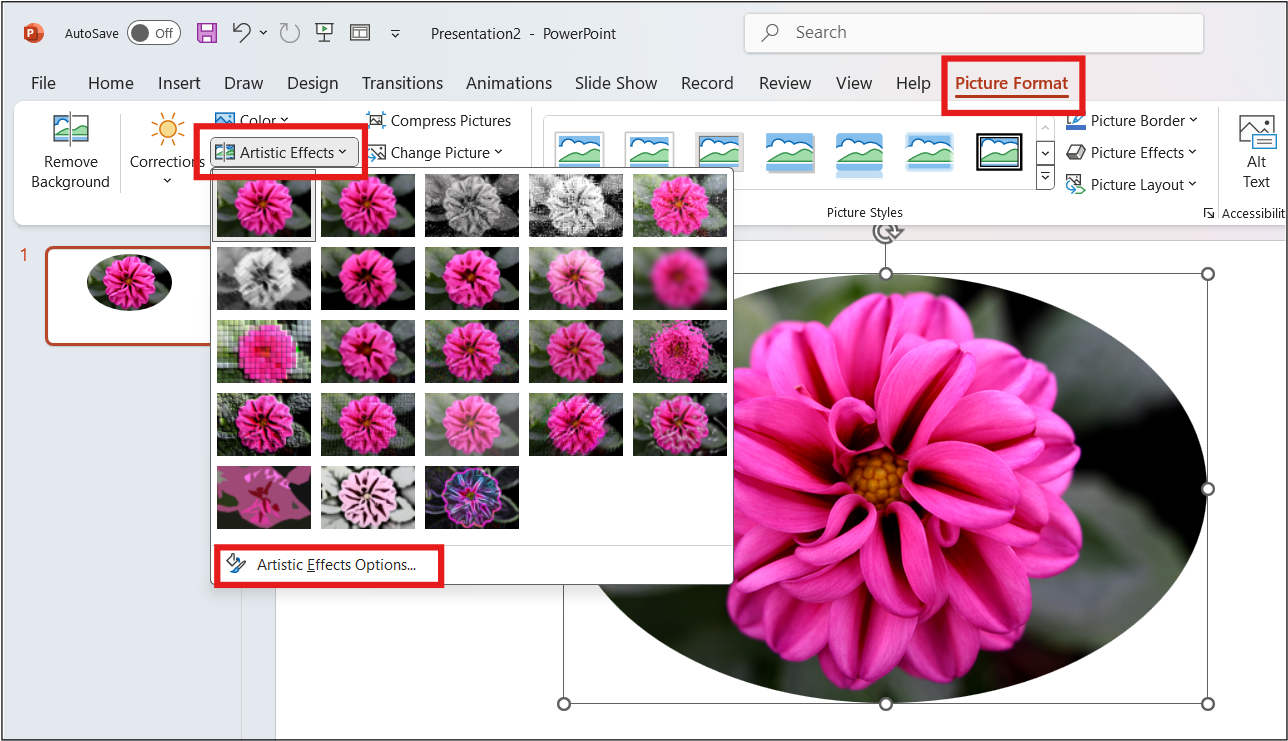This screenshot has height=741, width=1288.
Task: Click the Remove Background button
Action: coord(70,151)
